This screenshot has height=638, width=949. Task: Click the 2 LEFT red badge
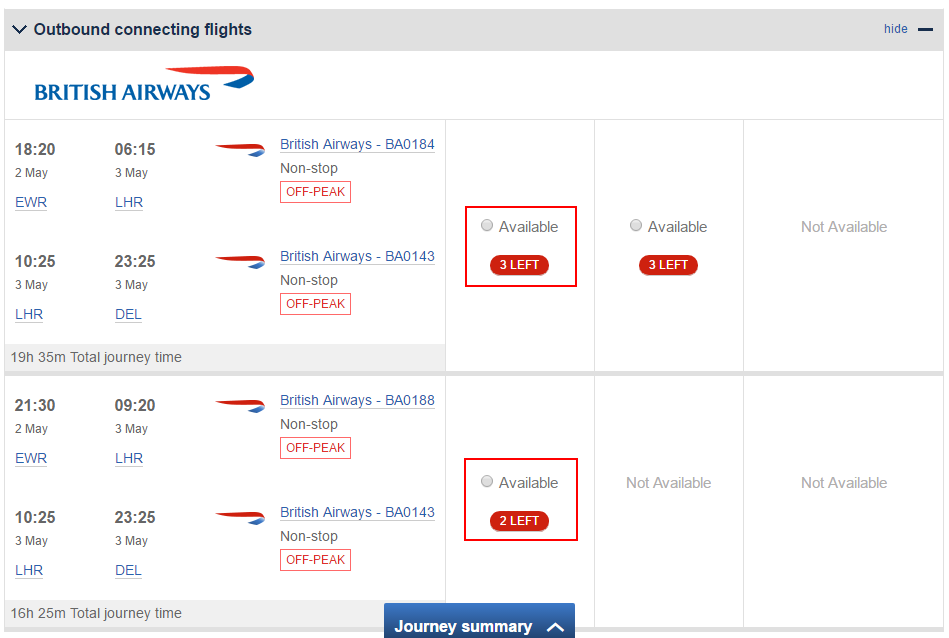(519, 521)
